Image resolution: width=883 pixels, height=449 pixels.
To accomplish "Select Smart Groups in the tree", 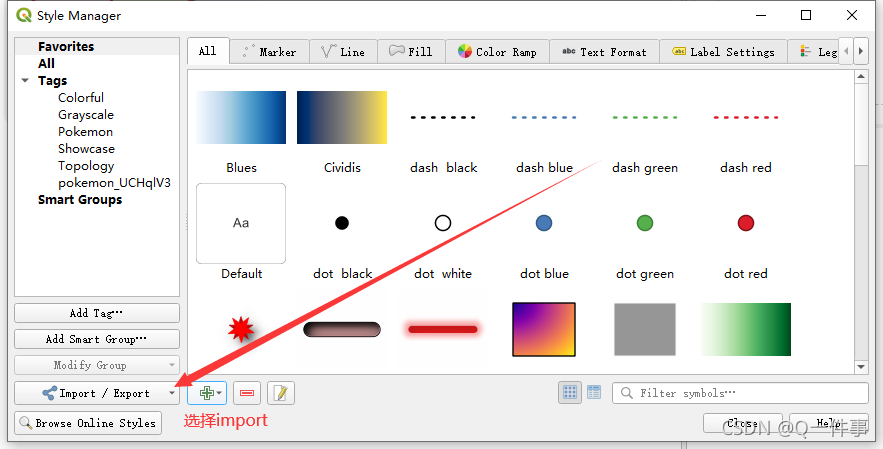I will point(80,200).
